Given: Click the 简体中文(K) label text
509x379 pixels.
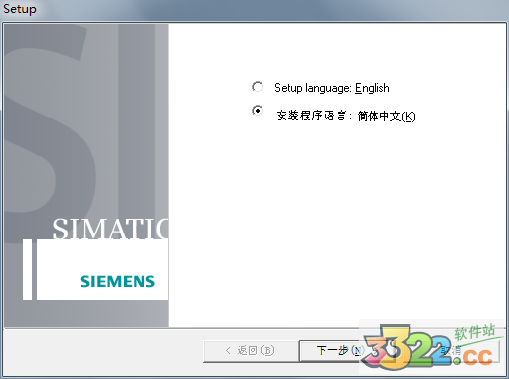Looking at the screenshot, I should pos(386,116).
